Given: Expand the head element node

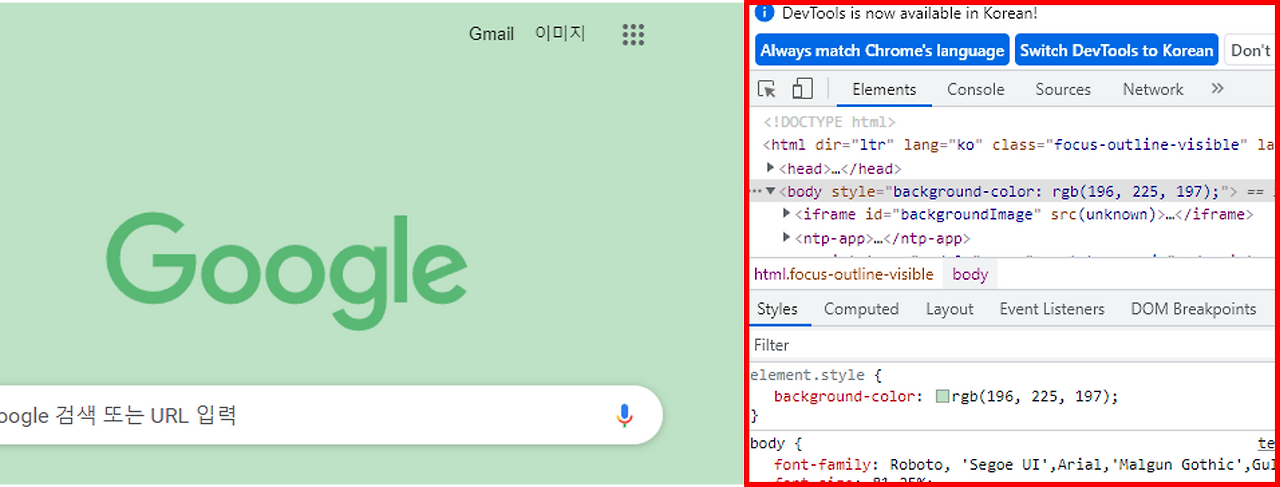Looking at the screenshot, I should (x=771, y=168).
